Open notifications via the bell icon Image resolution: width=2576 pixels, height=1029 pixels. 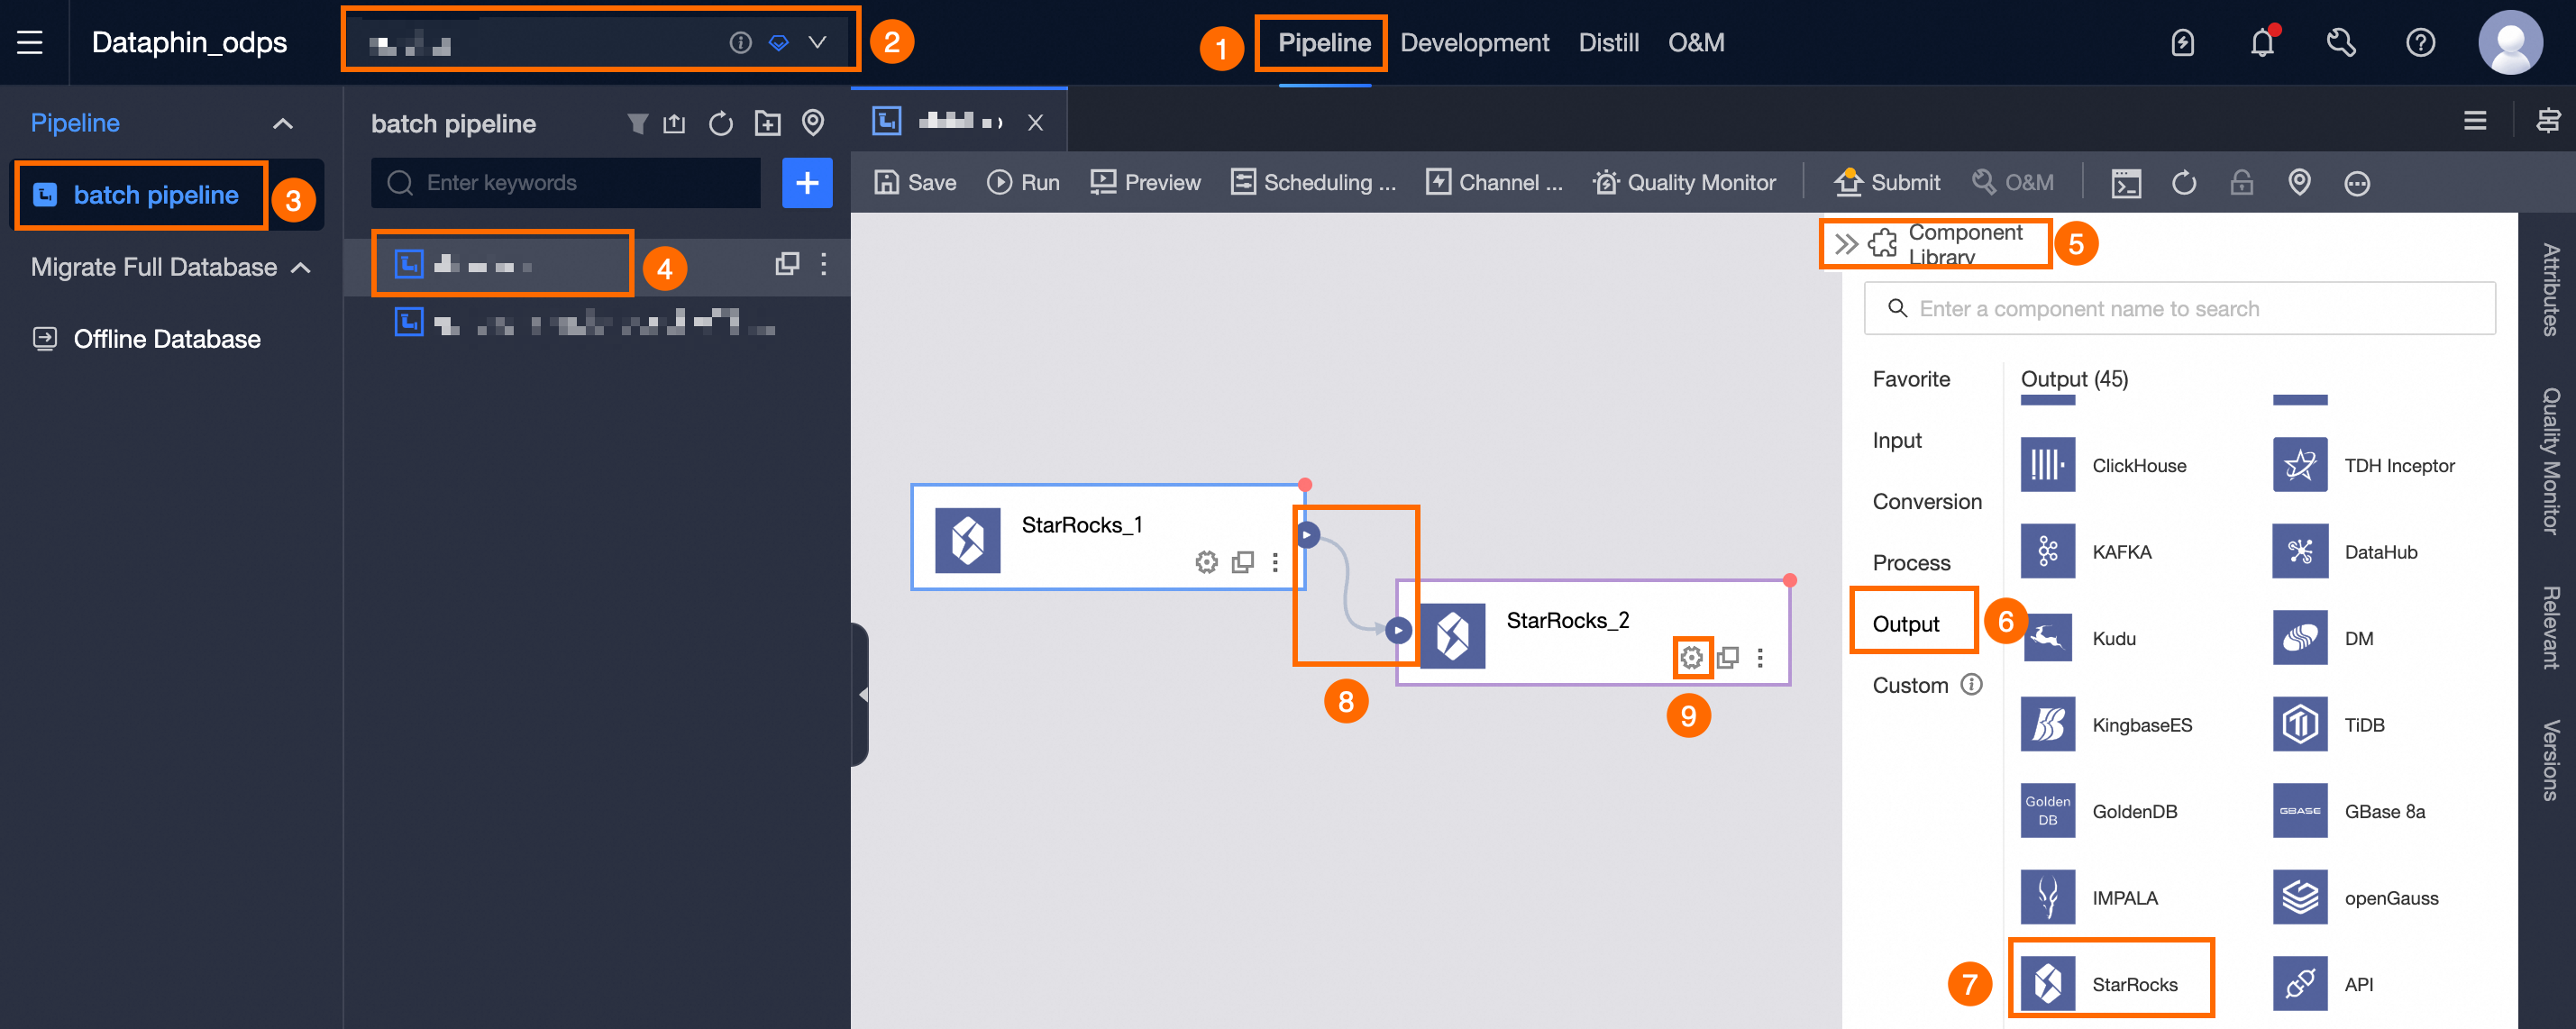click(2262, 42)
